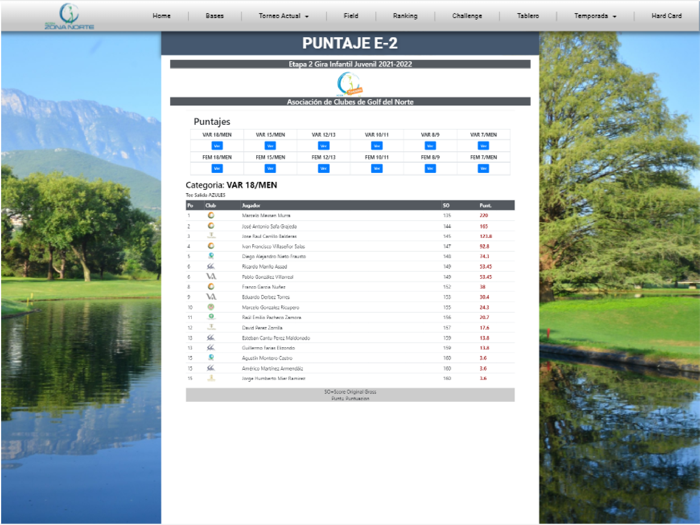Click club logo in the 145-score row
The height and width of the screenshot is (525, 700).
(x=211, y=236)
